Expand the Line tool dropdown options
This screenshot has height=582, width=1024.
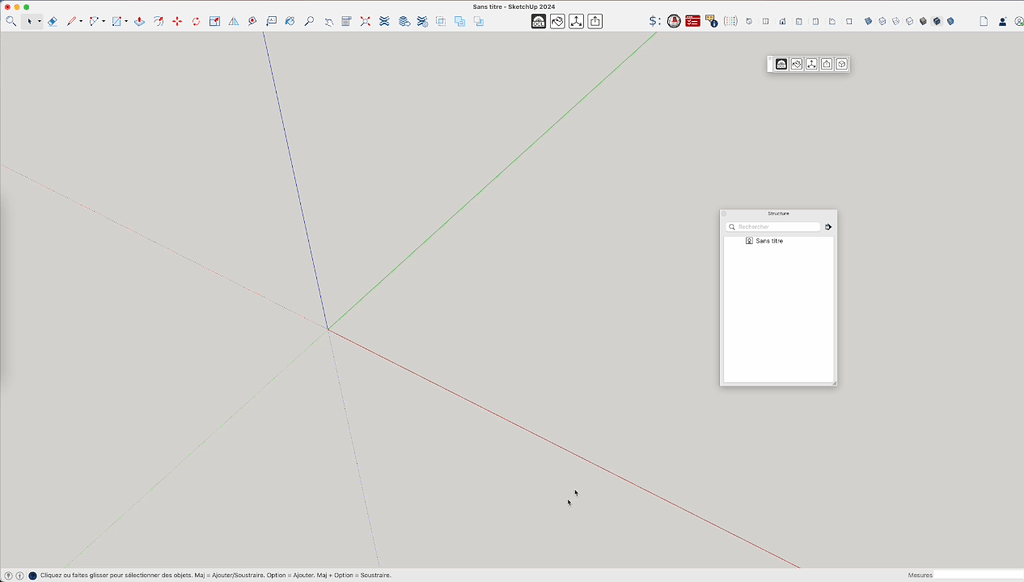point(81,20)
